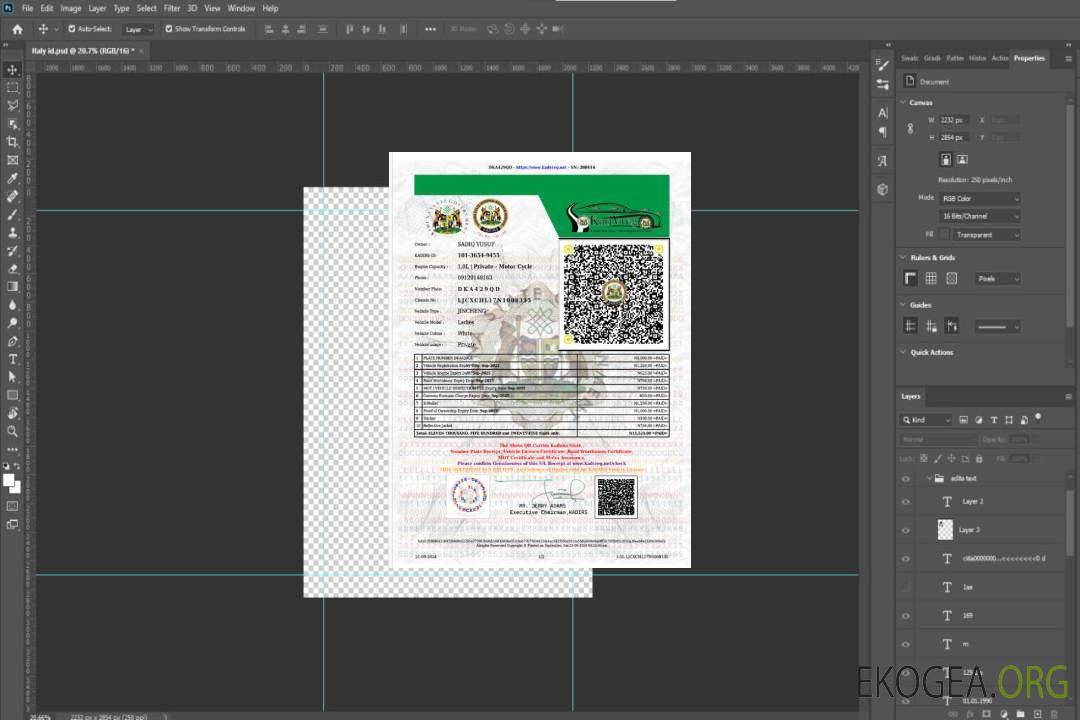Select the Horizontal Type tool

[13, 359]
